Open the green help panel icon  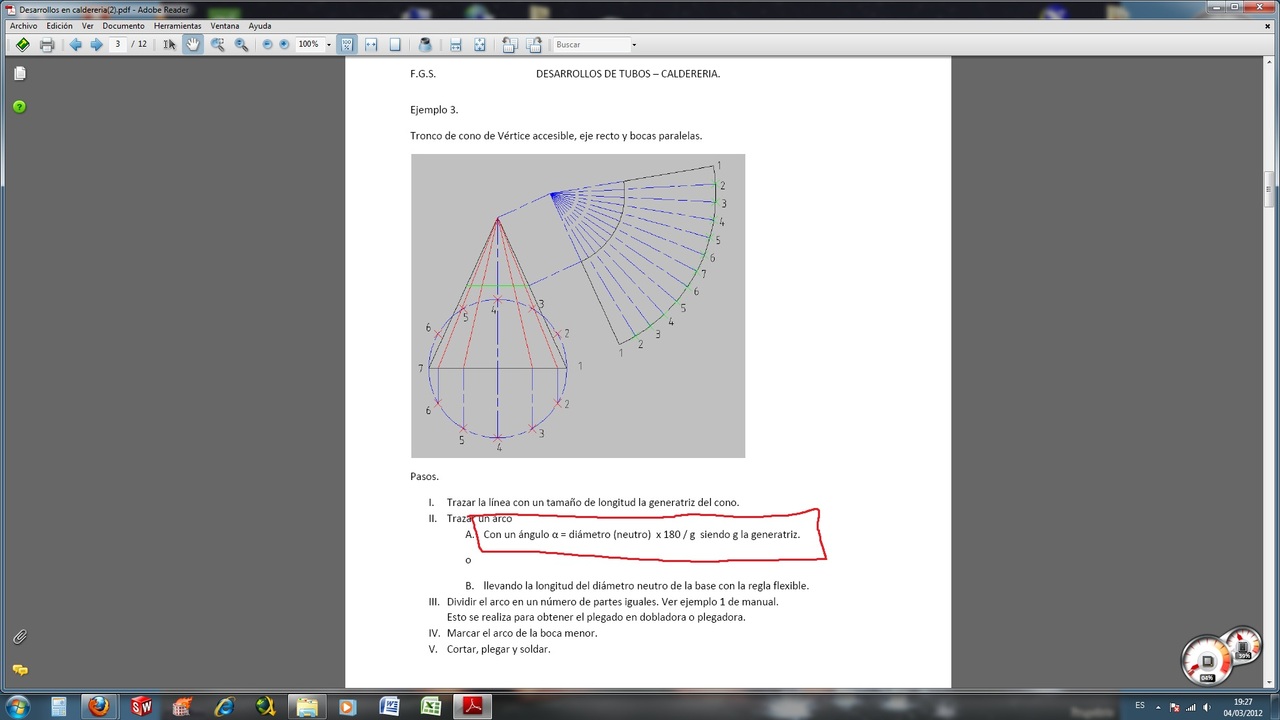19,107
